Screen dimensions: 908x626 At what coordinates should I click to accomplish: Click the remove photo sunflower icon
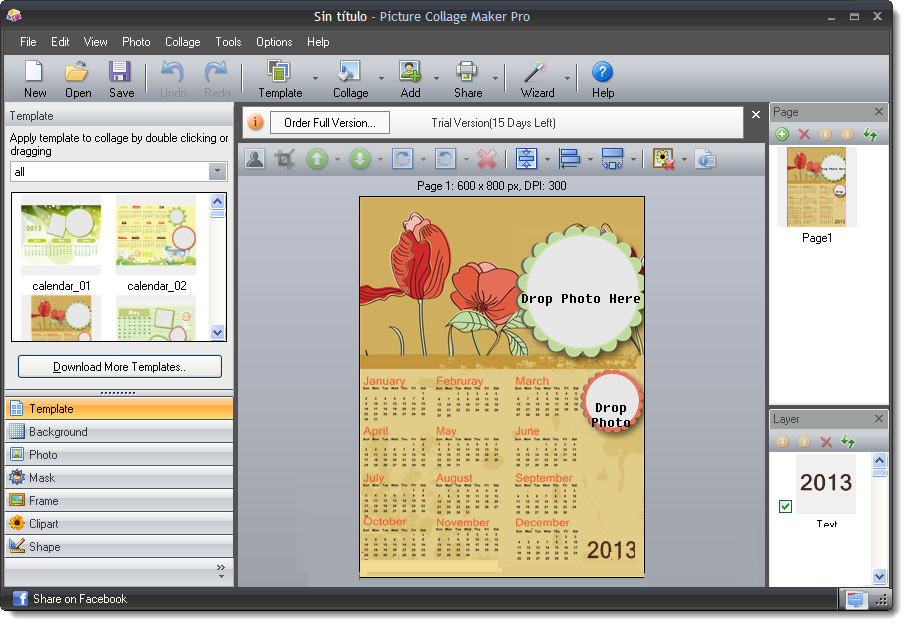tap(663, 159)
